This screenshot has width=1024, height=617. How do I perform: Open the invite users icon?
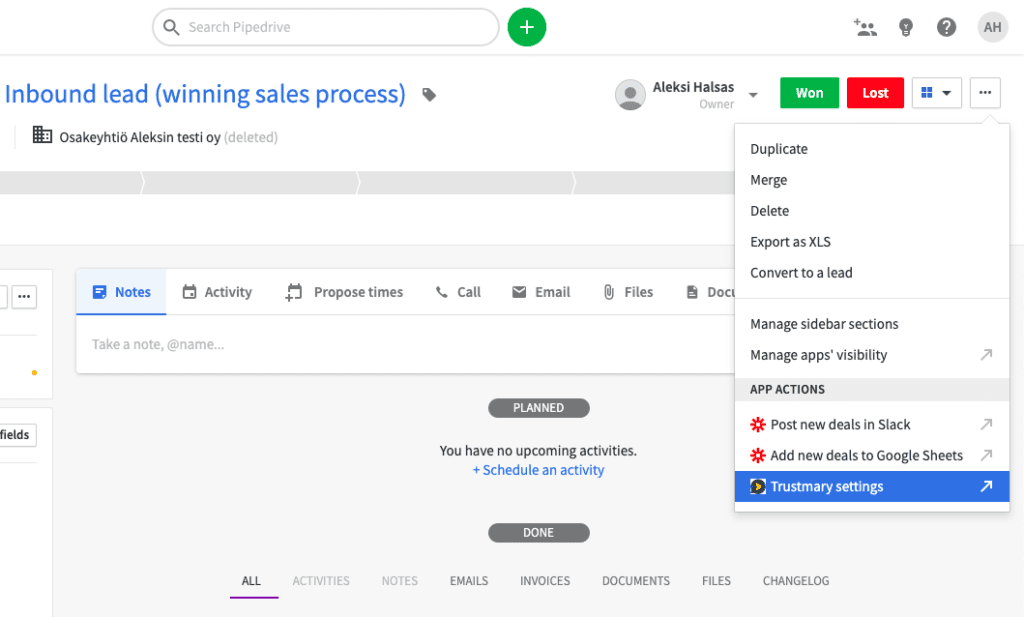coord(865,27)
